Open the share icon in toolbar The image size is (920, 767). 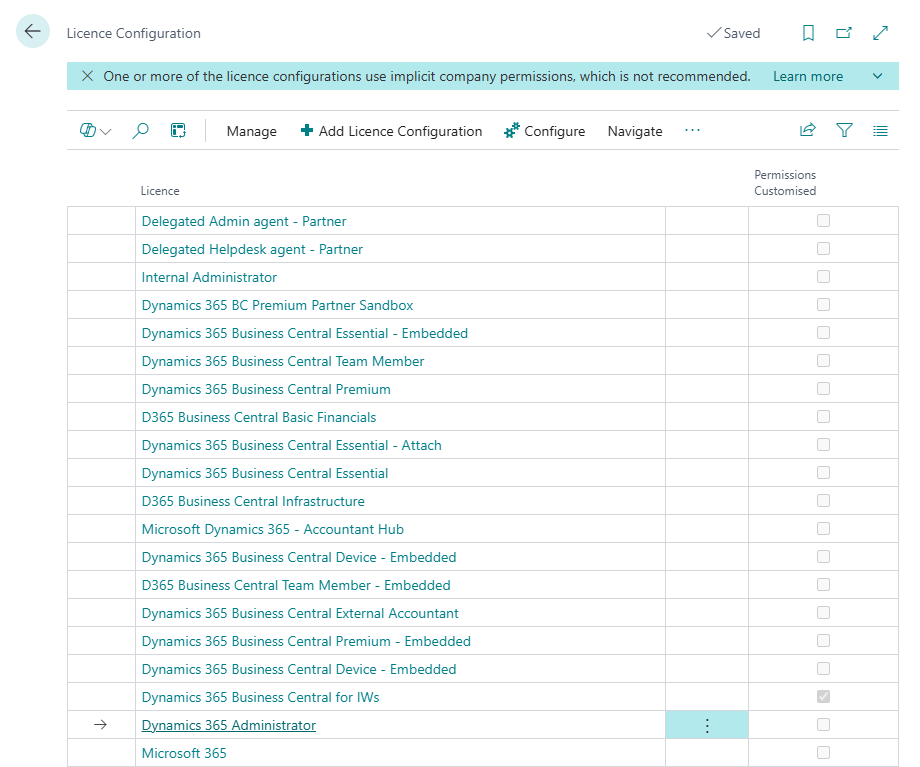click(807, 130)
